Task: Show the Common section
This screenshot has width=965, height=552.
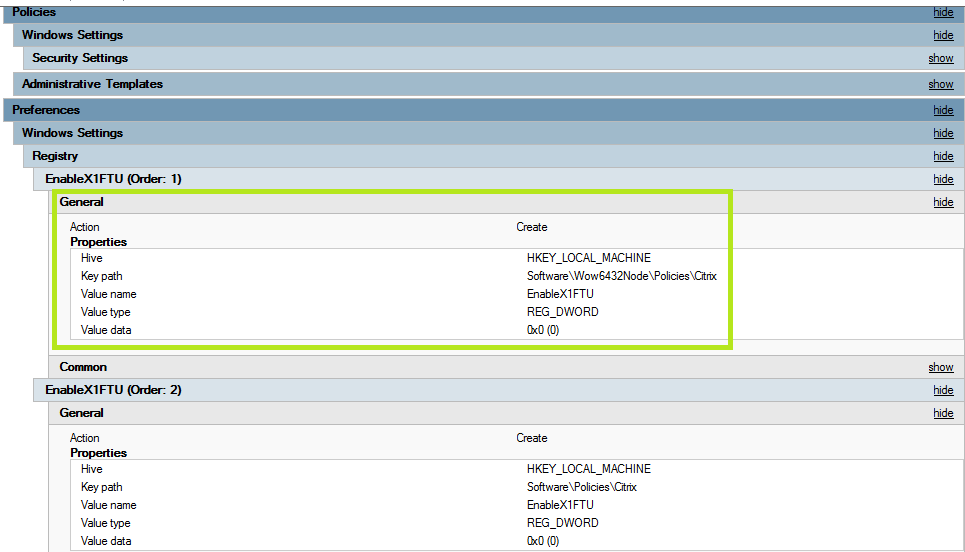Action: [x=940, y=367]
